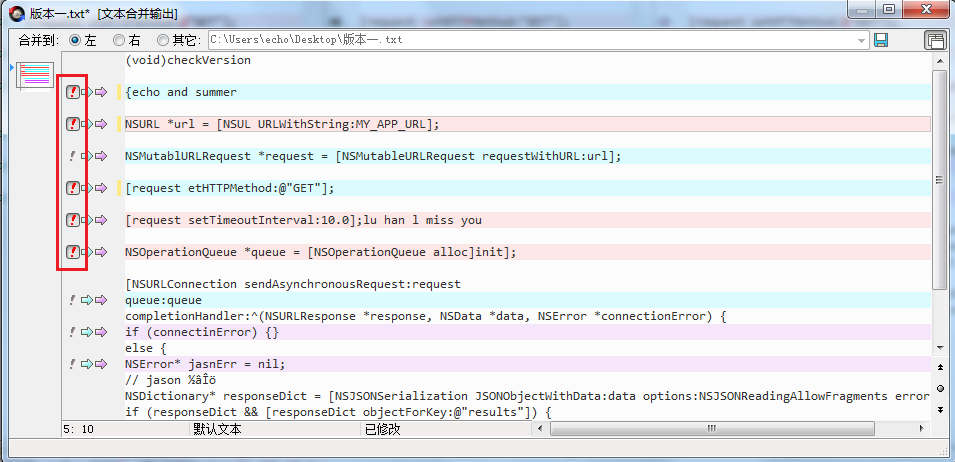The image size is (955, 462).
Task: Click gray exclamation beside 'if (connectinError)' line
Action: click(x=72, y=332)
